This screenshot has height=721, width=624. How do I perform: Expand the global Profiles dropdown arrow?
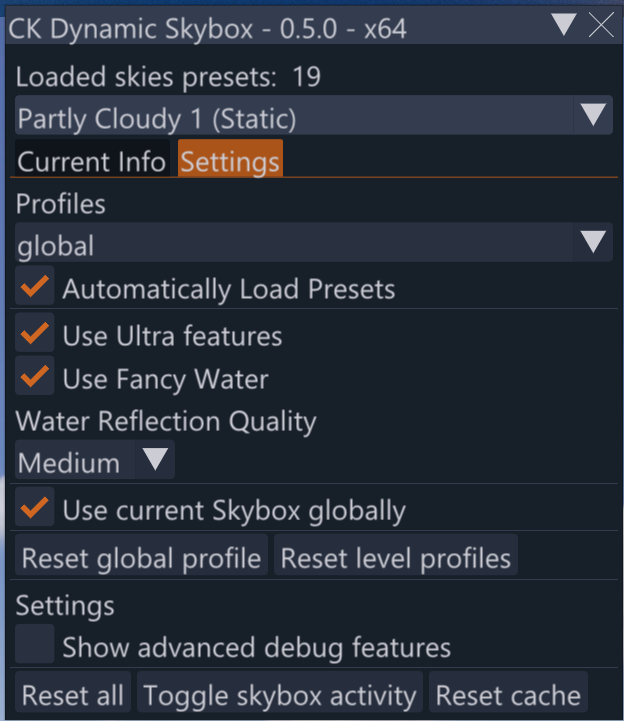[593, 242]
